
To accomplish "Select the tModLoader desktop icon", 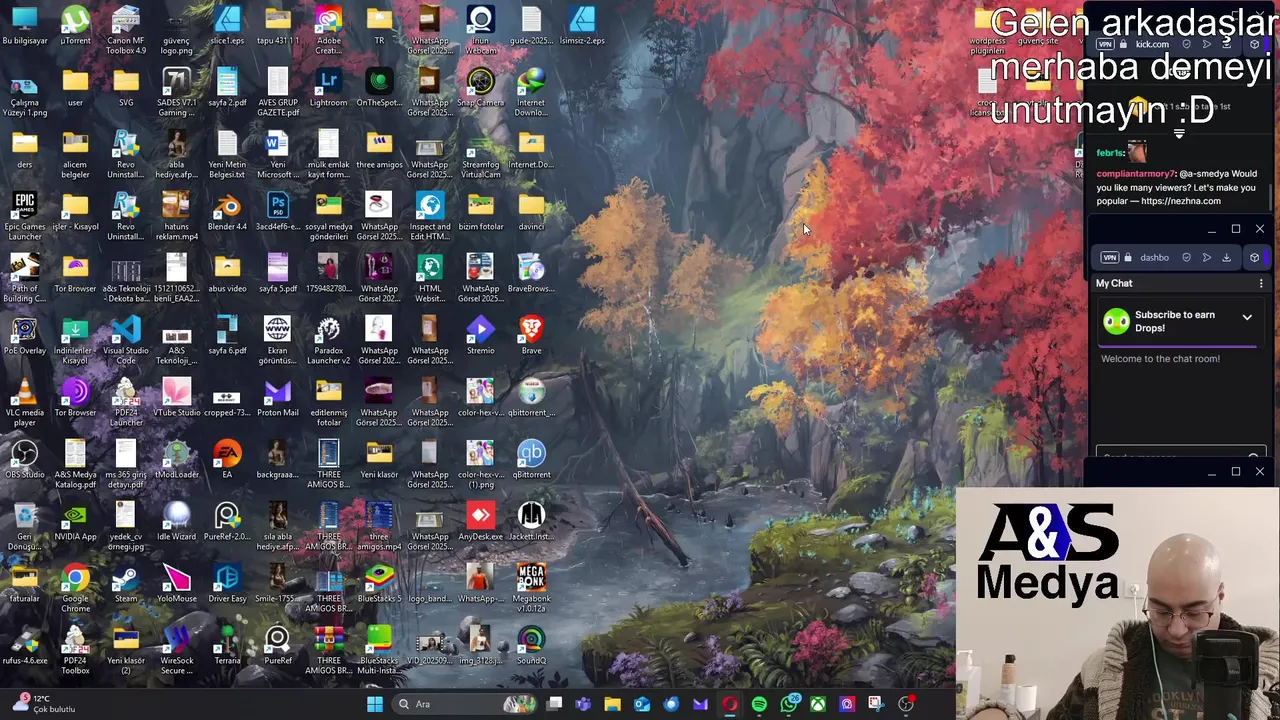I will [x=176, y=460].
